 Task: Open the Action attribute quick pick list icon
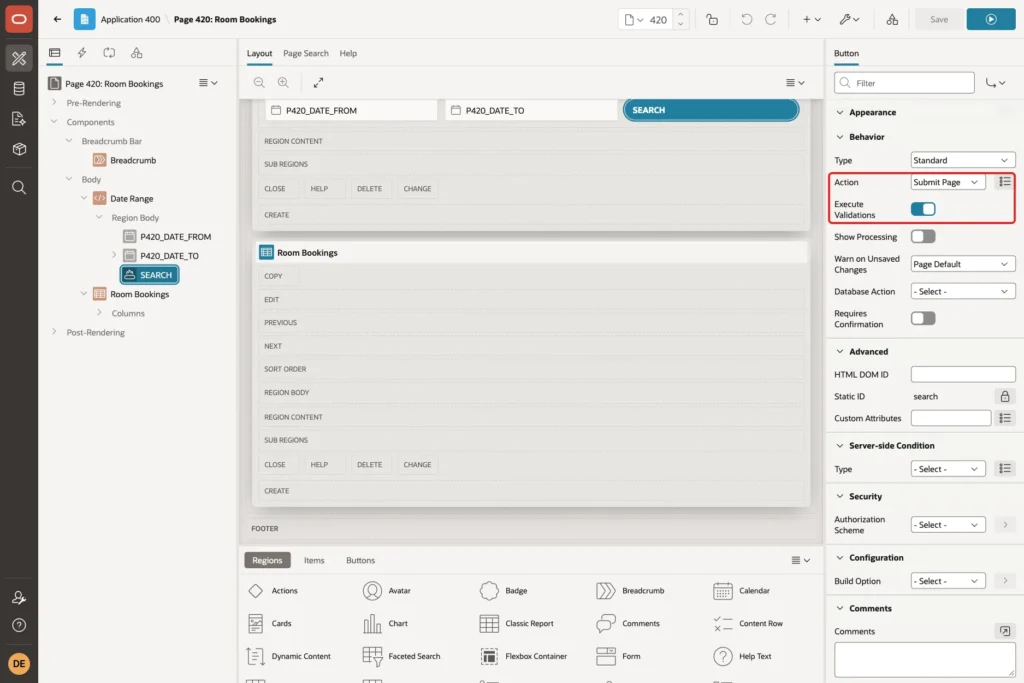coord(1005,182)
